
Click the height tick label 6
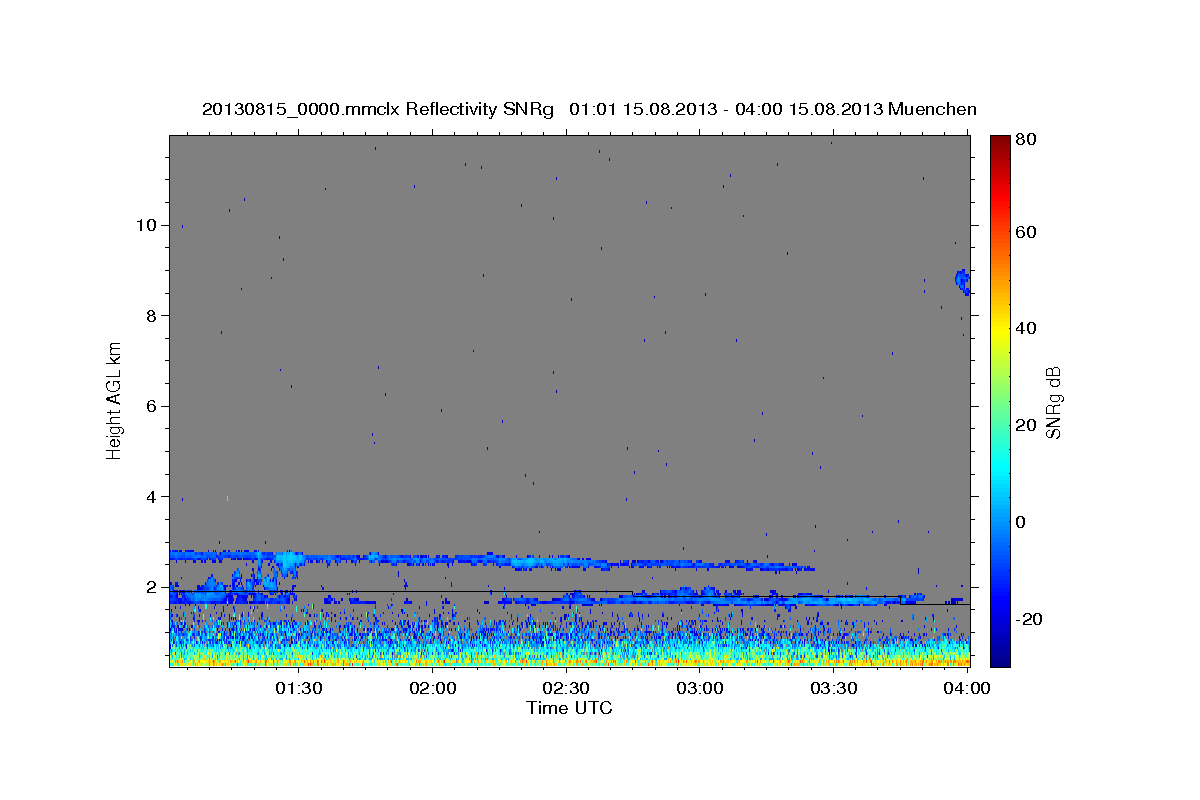[x=151, y=406]
